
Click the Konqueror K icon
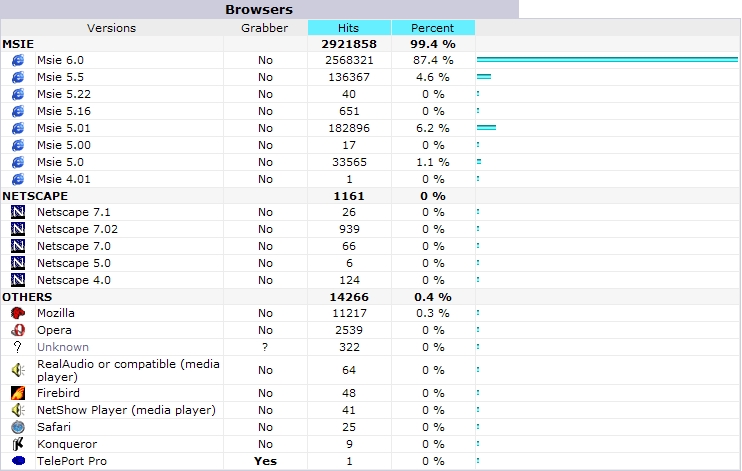click(x=18, y=444)
